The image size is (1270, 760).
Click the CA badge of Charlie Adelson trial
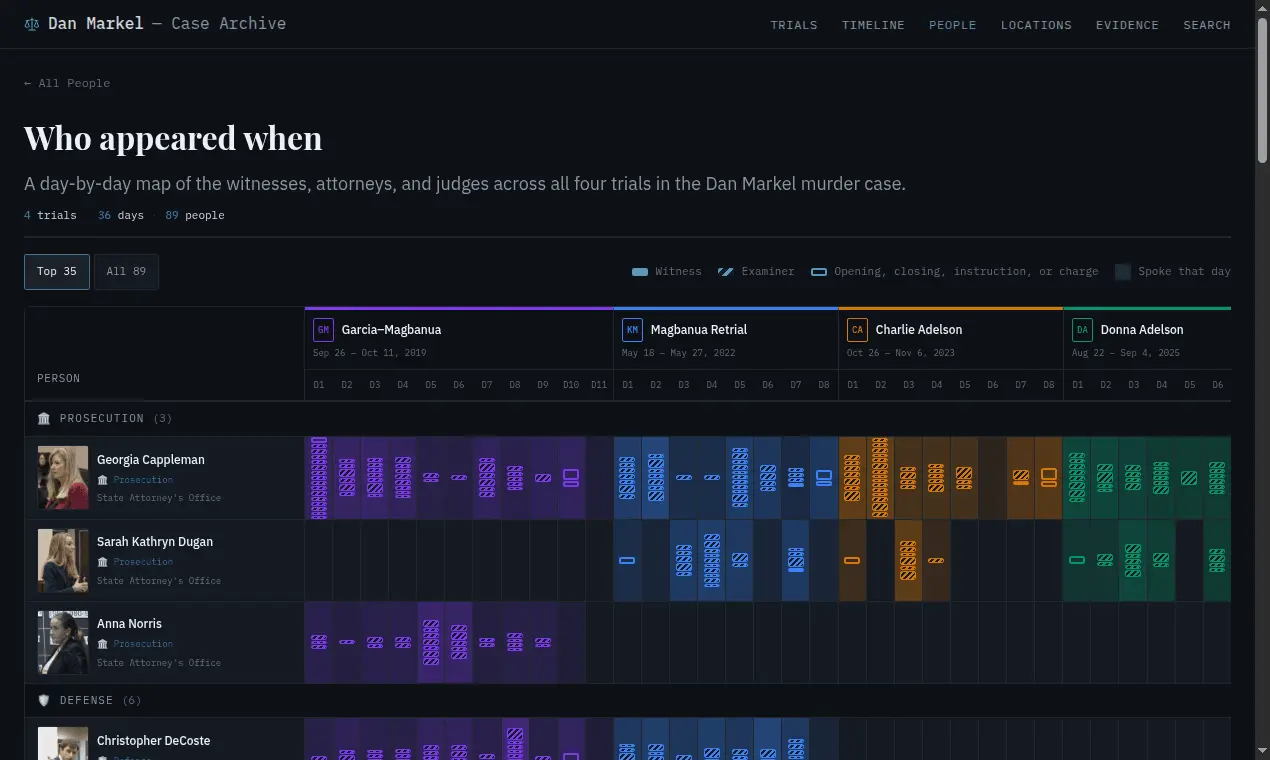[857, 330]
